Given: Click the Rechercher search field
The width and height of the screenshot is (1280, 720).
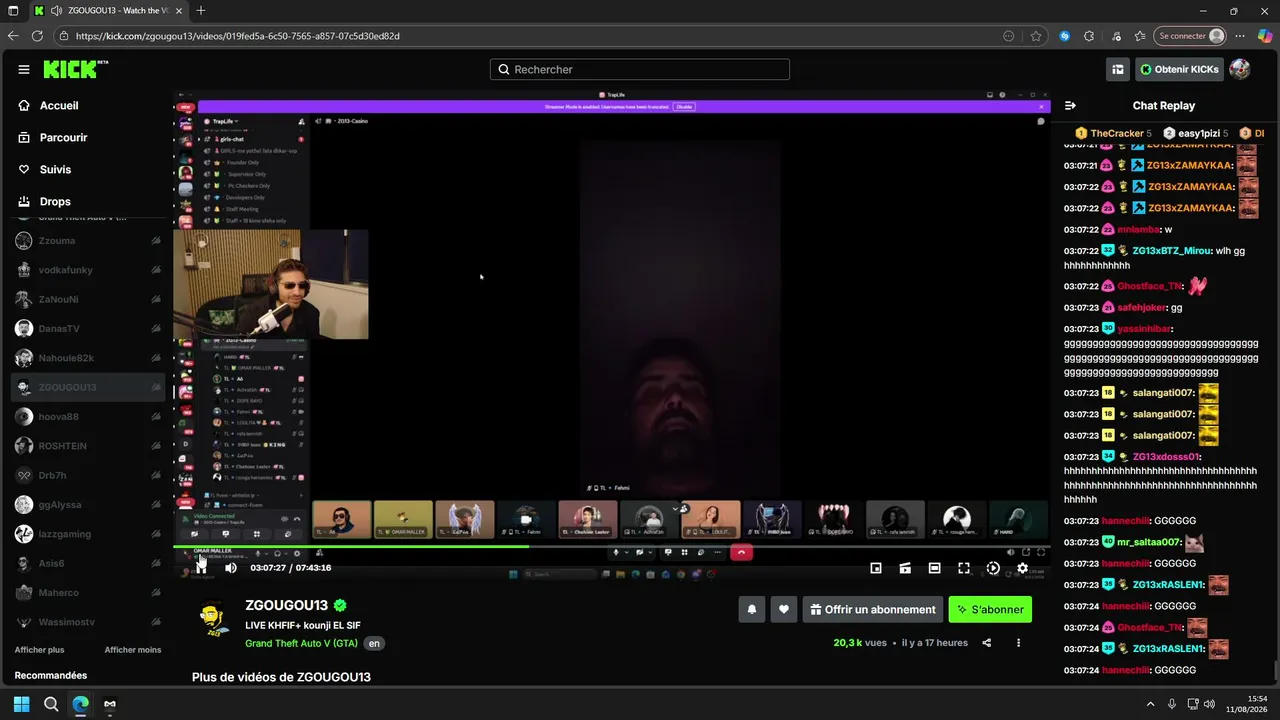Looking at the screenshot, I should [x=640, y=69].
